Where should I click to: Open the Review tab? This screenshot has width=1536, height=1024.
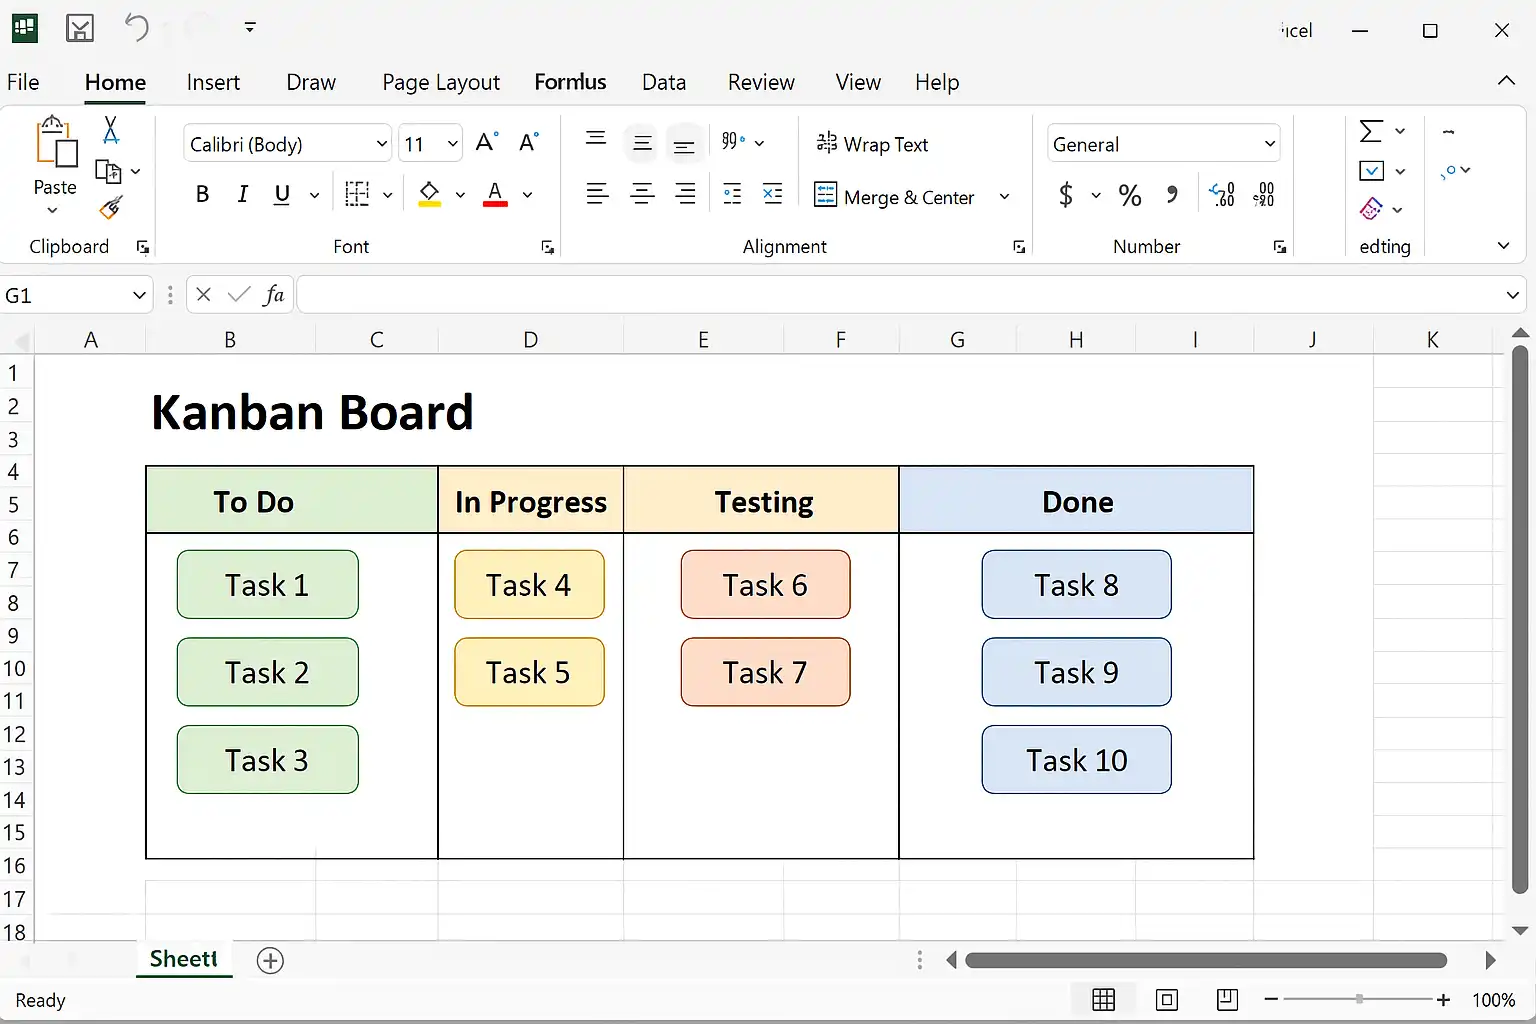(761, 82)
